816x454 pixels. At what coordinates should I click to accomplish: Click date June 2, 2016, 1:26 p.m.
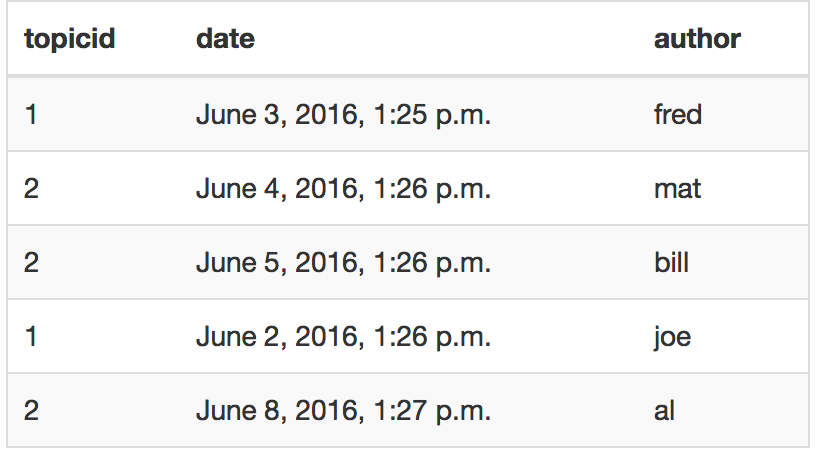[343, 337]
